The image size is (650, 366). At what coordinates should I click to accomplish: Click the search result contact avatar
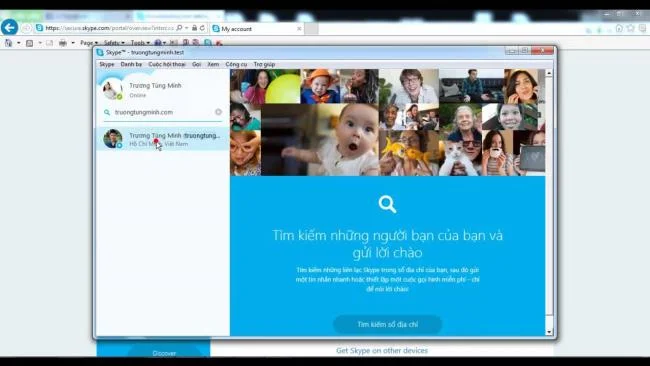(113, 138)
